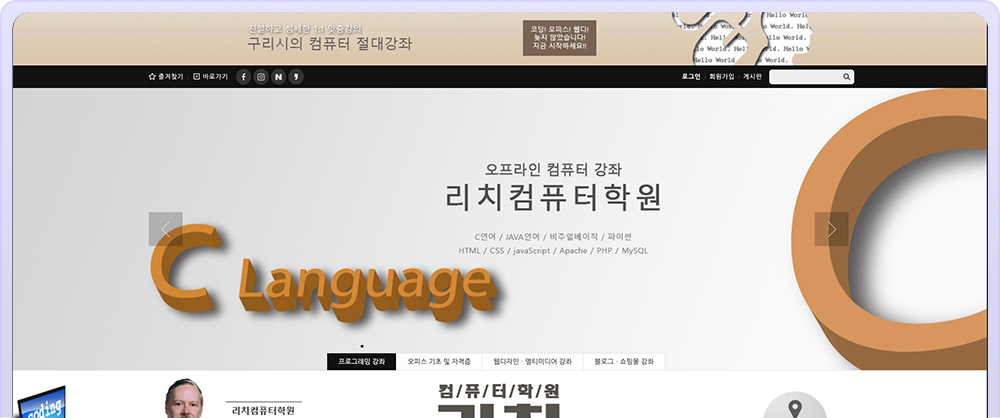This screenshot has width=1000, height=418.
Task: Click the carousel indicator dot
Action: click(362, 345)
